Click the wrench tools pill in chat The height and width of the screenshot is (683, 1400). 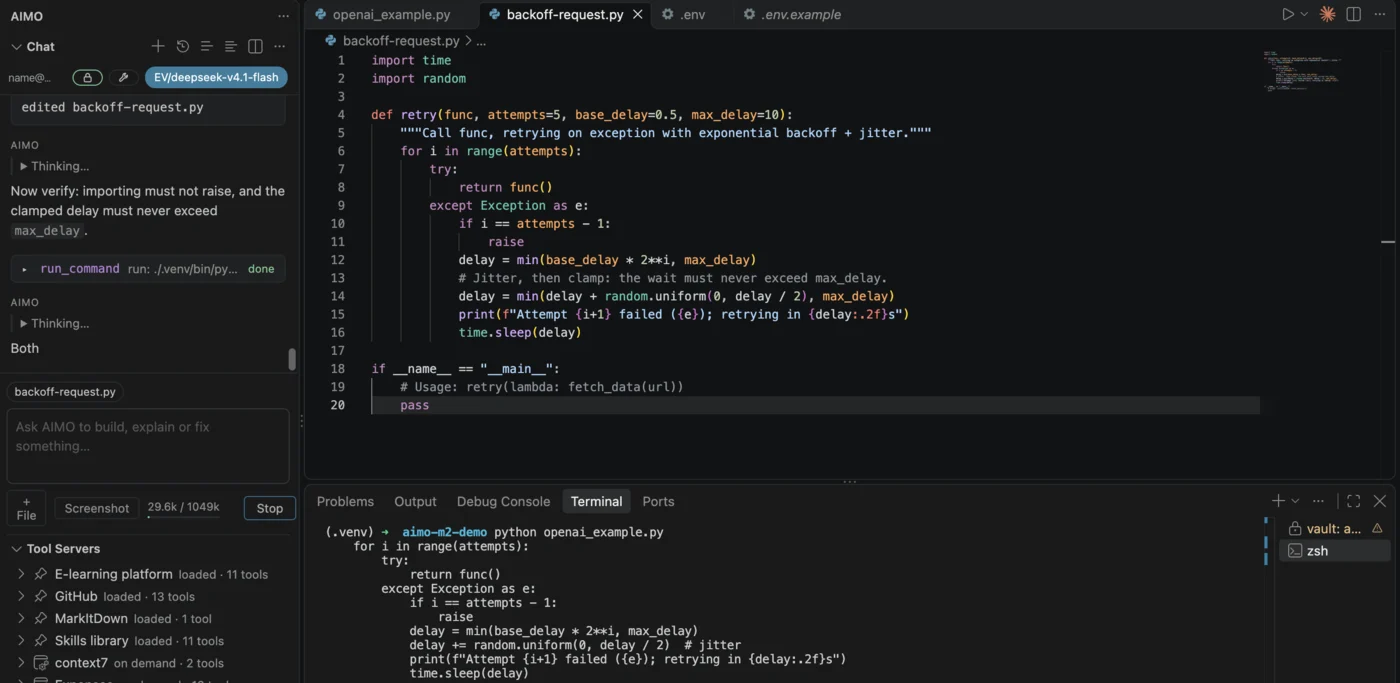point(123,77)
